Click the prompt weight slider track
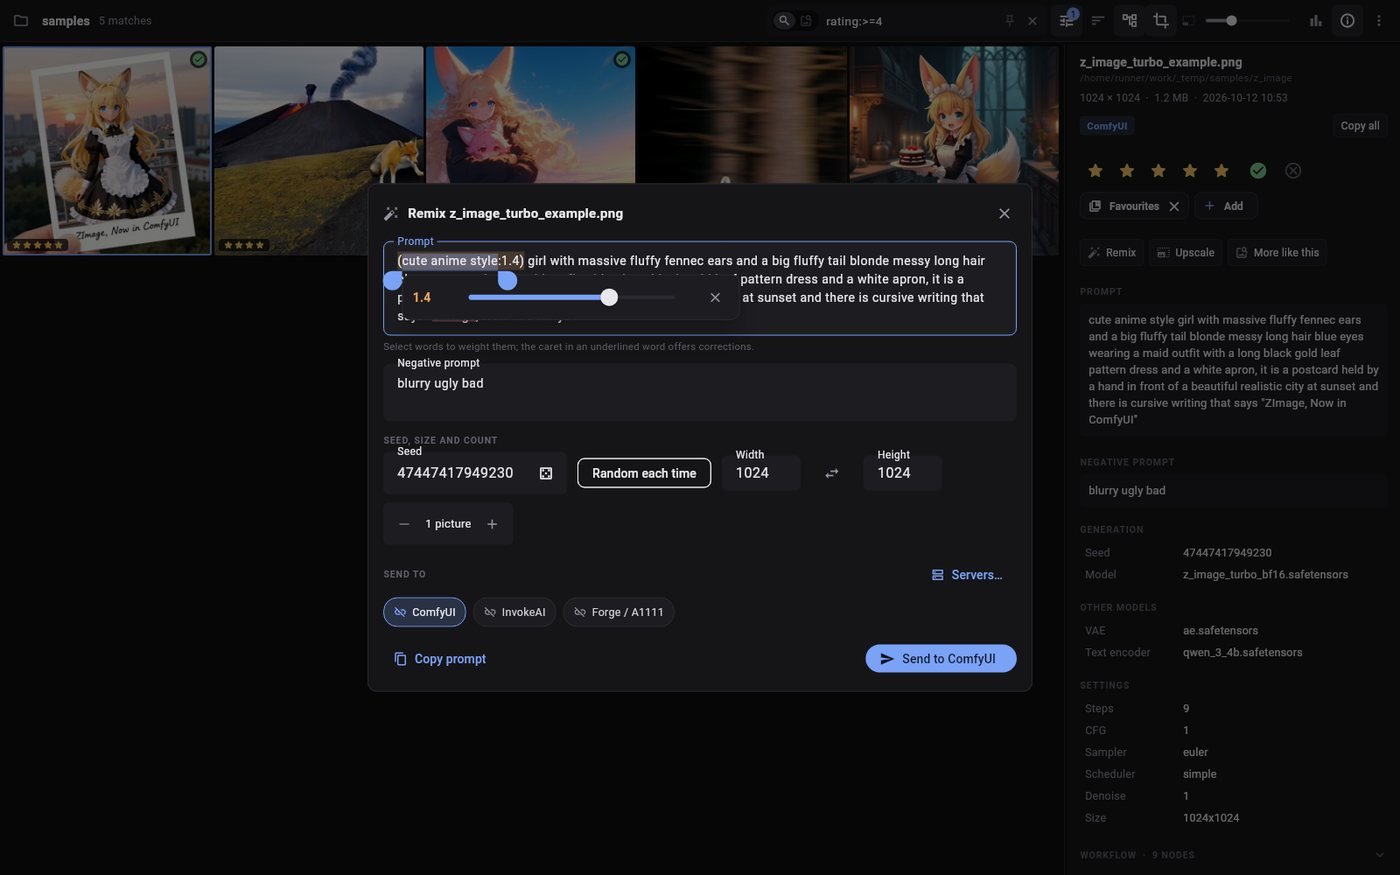 571,297
